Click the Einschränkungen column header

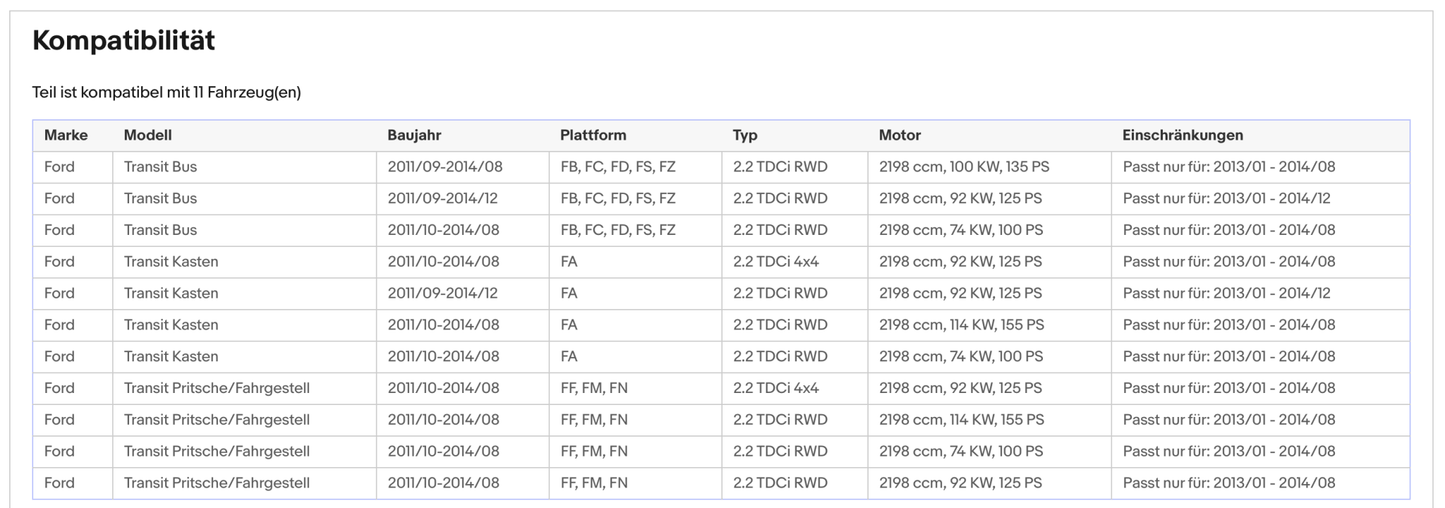click(x=1183, y=135)
